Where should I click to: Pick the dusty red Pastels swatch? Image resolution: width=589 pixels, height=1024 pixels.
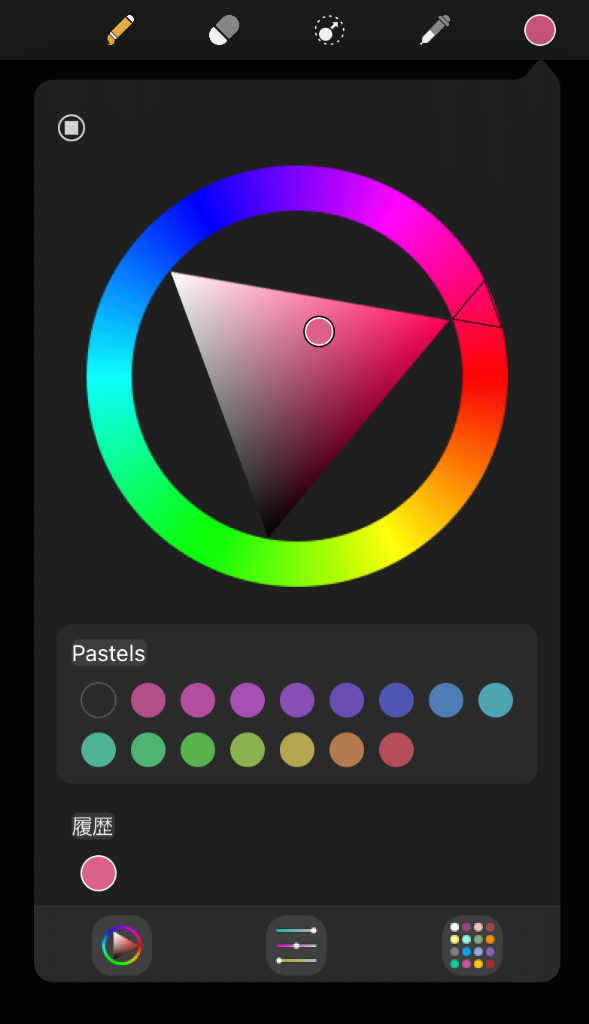(396, 750)
